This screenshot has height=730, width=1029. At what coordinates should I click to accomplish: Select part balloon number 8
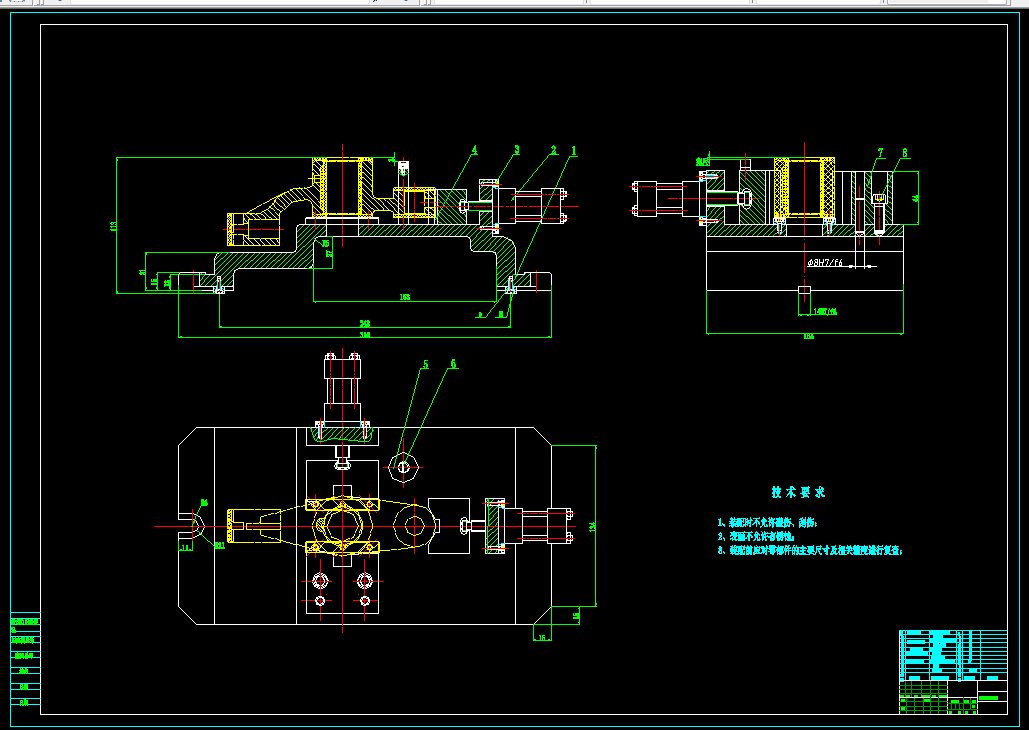tap(905, 153)
